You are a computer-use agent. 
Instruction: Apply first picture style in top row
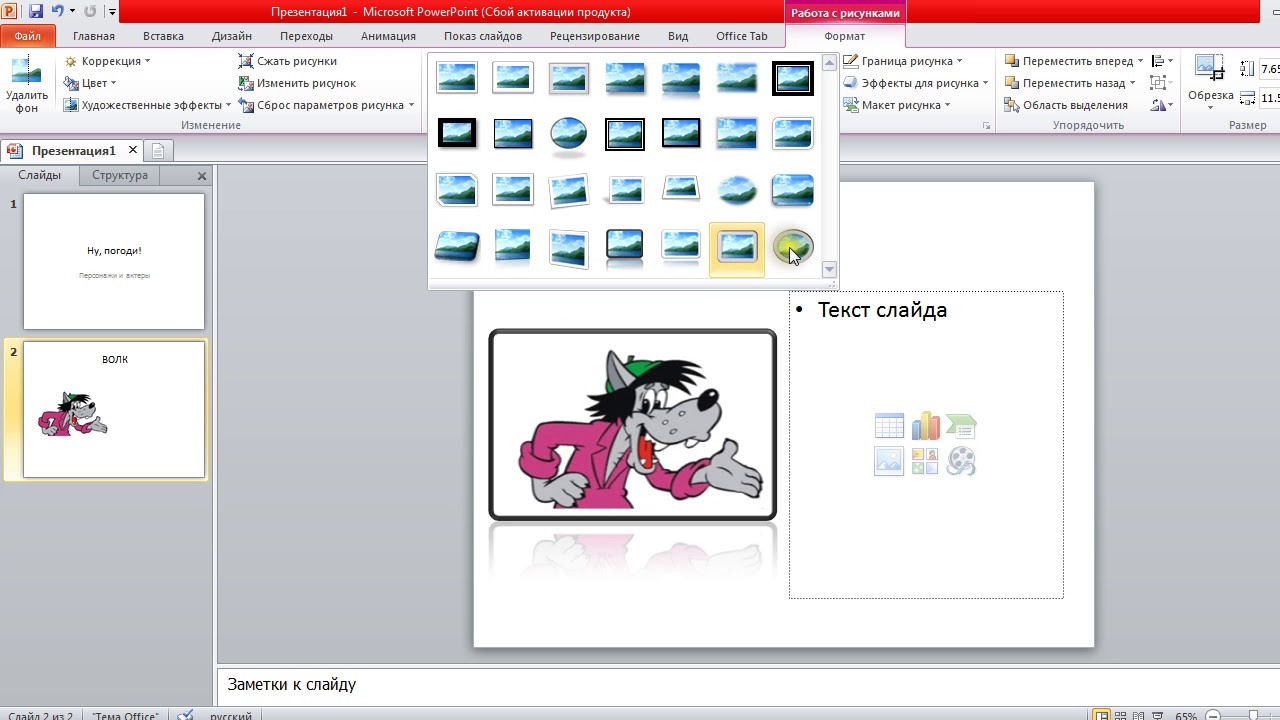(457, 78)
